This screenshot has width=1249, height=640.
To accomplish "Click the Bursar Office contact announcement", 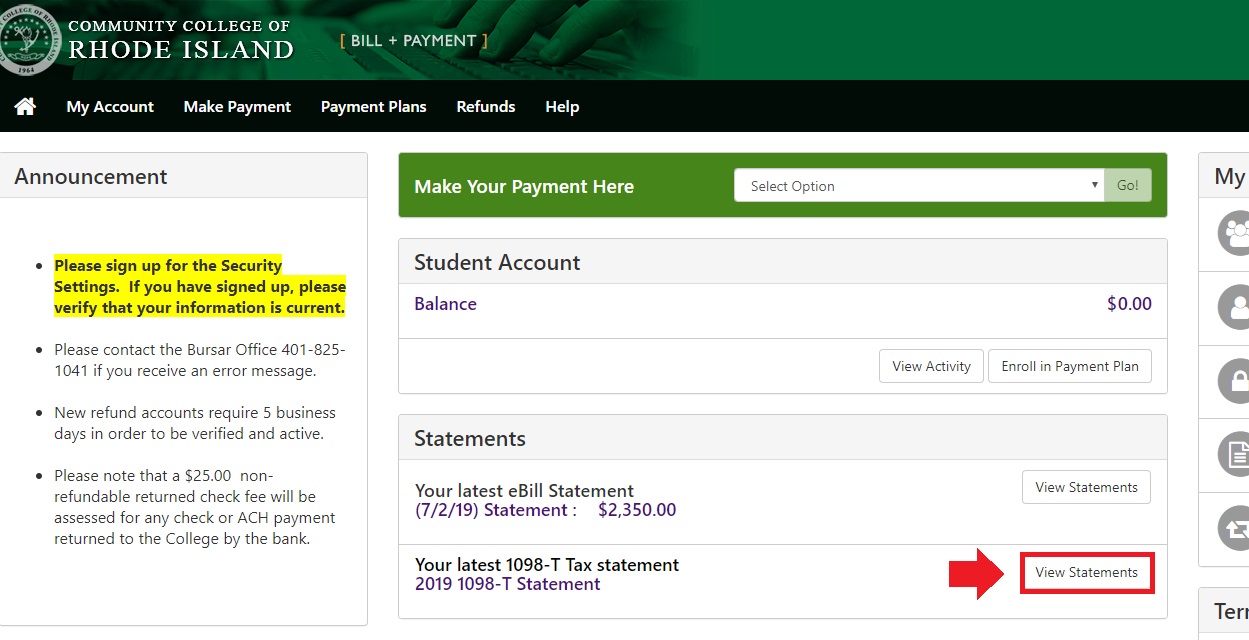I will pos(200,360).
